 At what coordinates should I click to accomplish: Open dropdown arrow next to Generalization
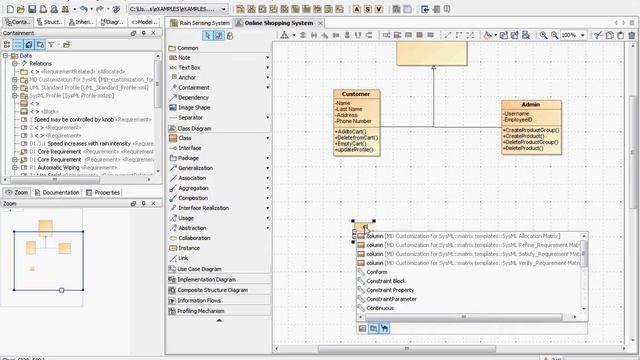point(268,168)
